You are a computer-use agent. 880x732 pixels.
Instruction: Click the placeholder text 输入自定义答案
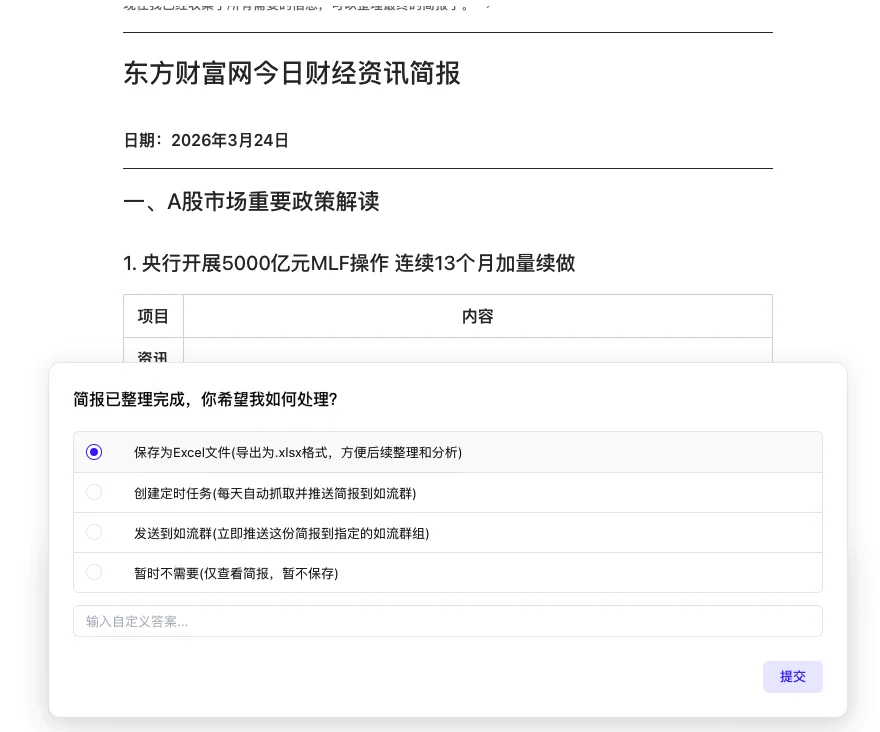pyautogui.click(x=137, y=621)
